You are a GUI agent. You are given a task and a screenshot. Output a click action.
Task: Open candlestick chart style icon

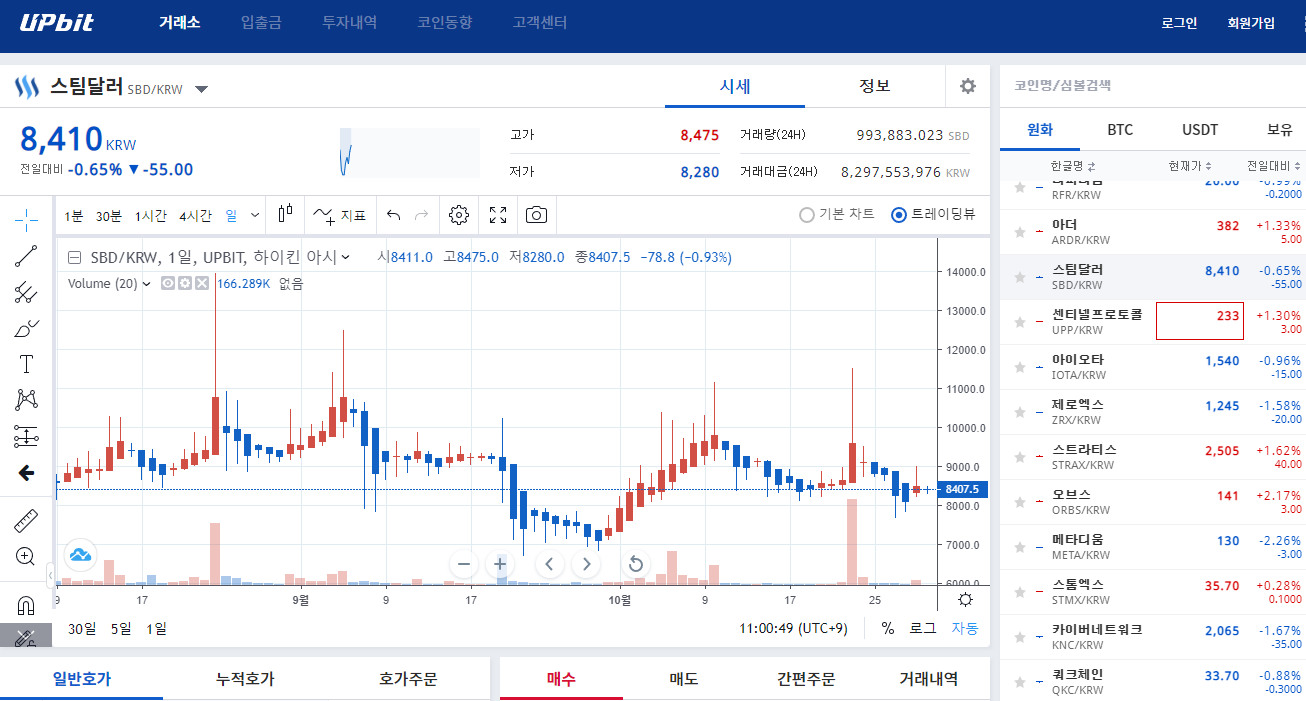click(x=285, y=214)
